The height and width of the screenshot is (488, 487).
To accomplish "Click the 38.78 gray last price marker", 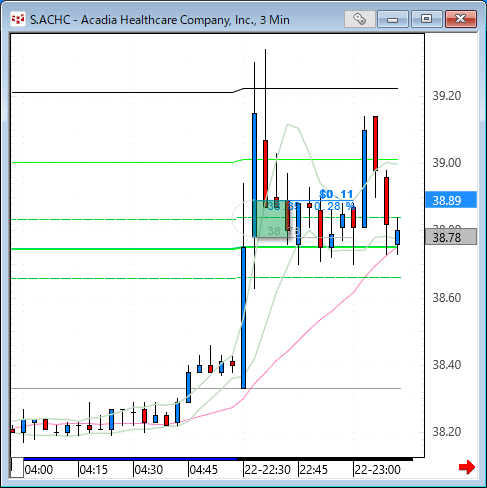I will tap(451, 237).
